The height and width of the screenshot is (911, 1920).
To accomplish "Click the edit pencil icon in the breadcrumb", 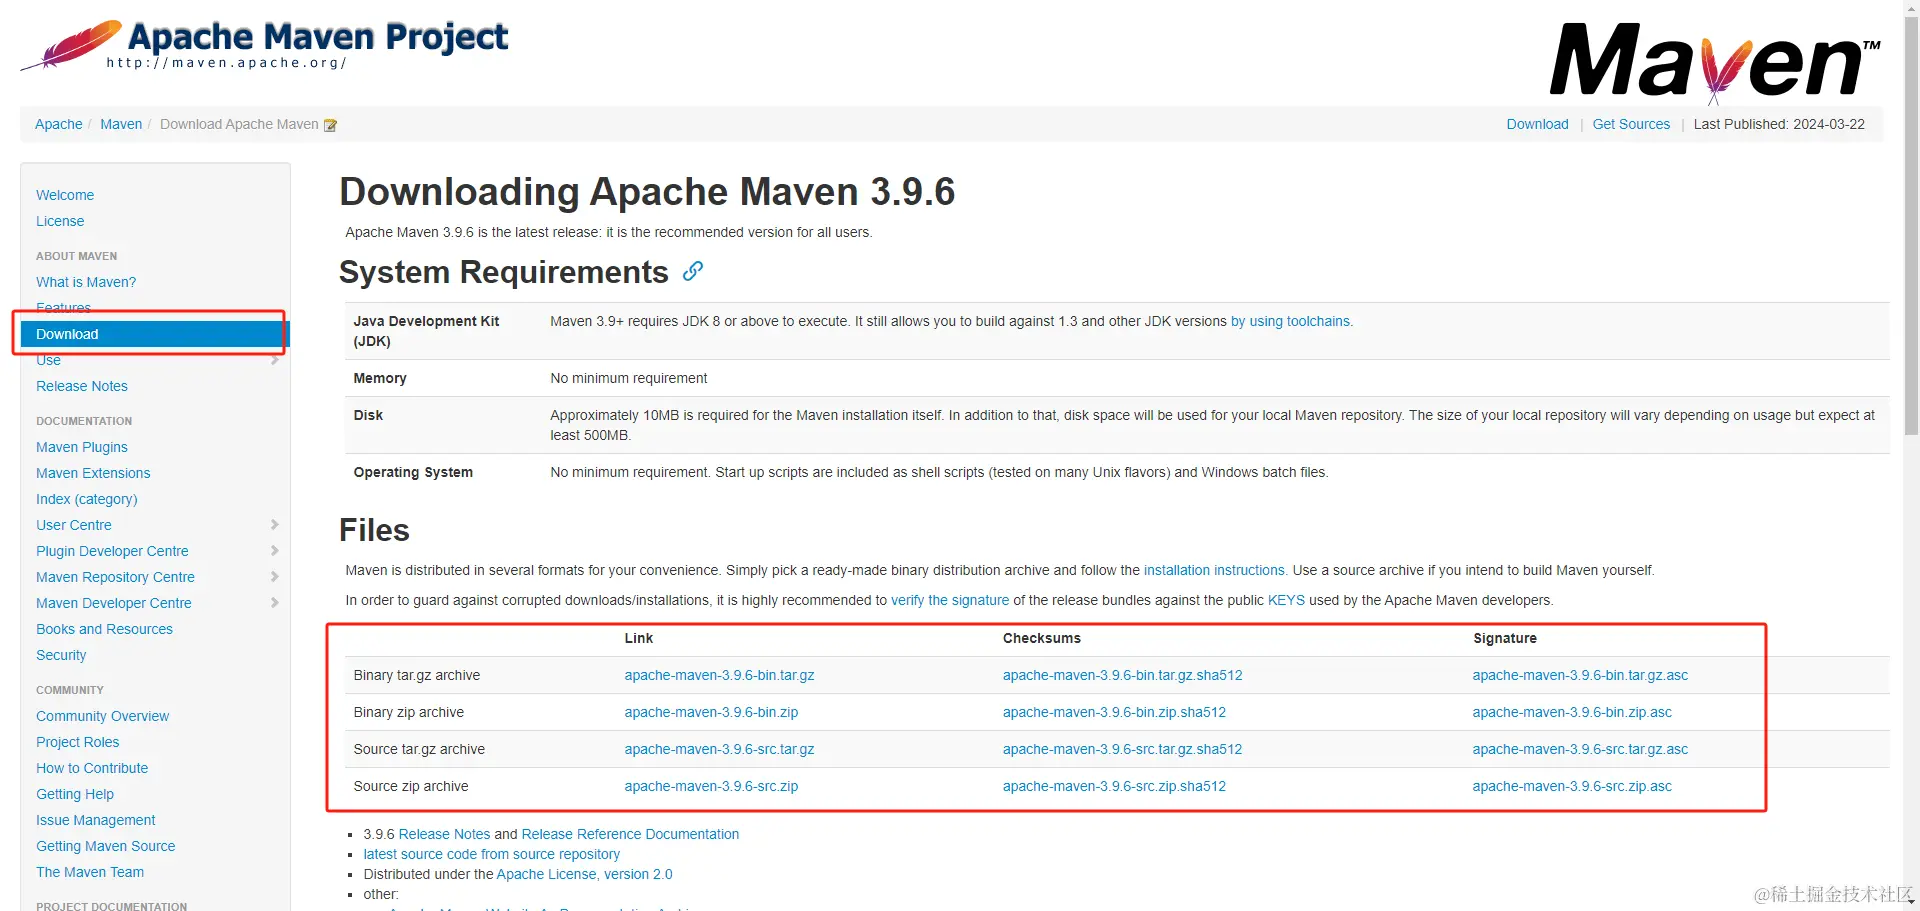I will pyautogui.click(x=330, y=124).
